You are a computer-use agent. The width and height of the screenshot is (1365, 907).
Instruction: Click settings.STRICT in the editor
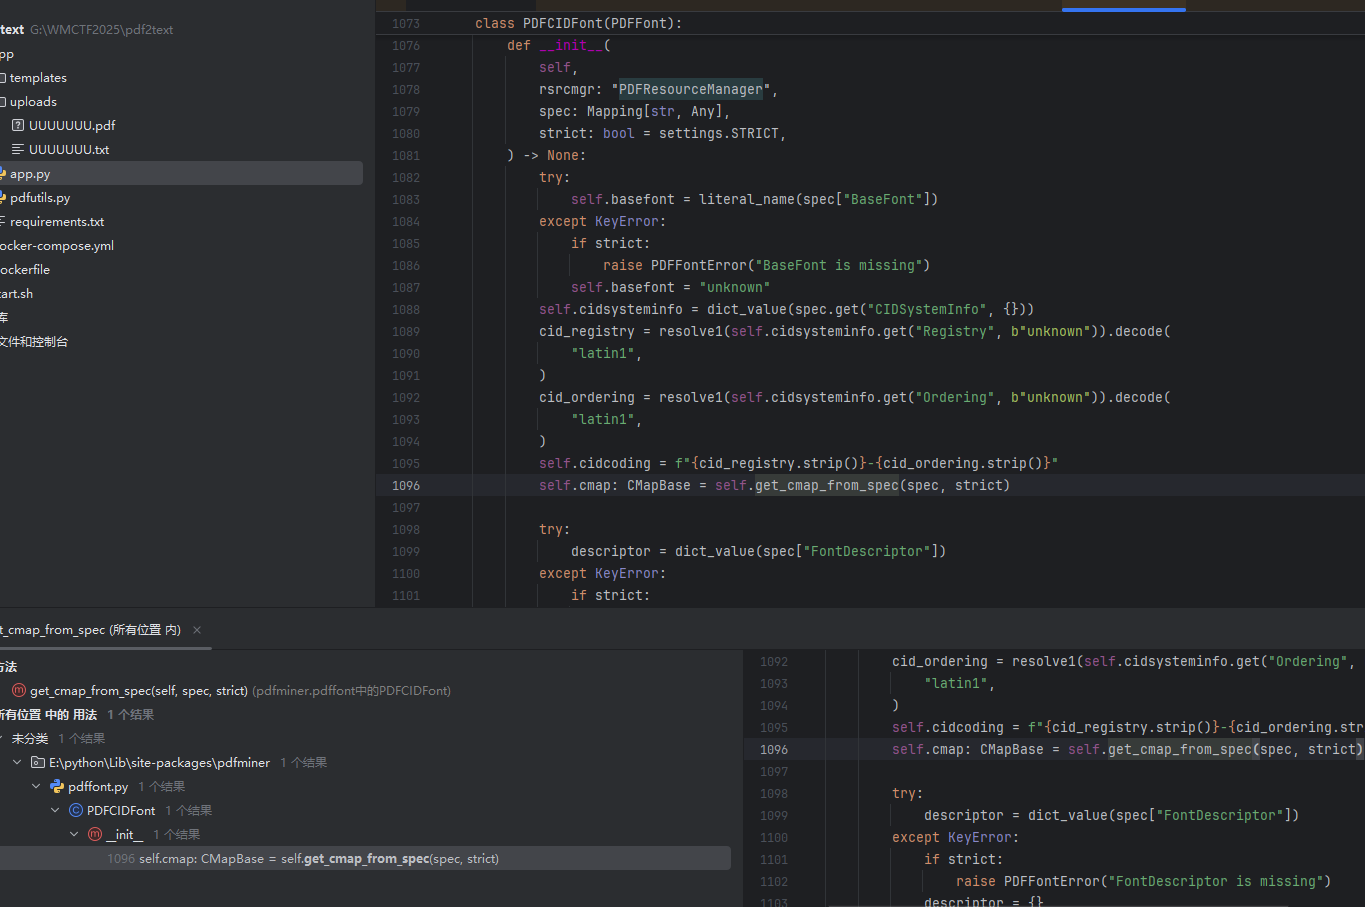[x=718, y=133]
